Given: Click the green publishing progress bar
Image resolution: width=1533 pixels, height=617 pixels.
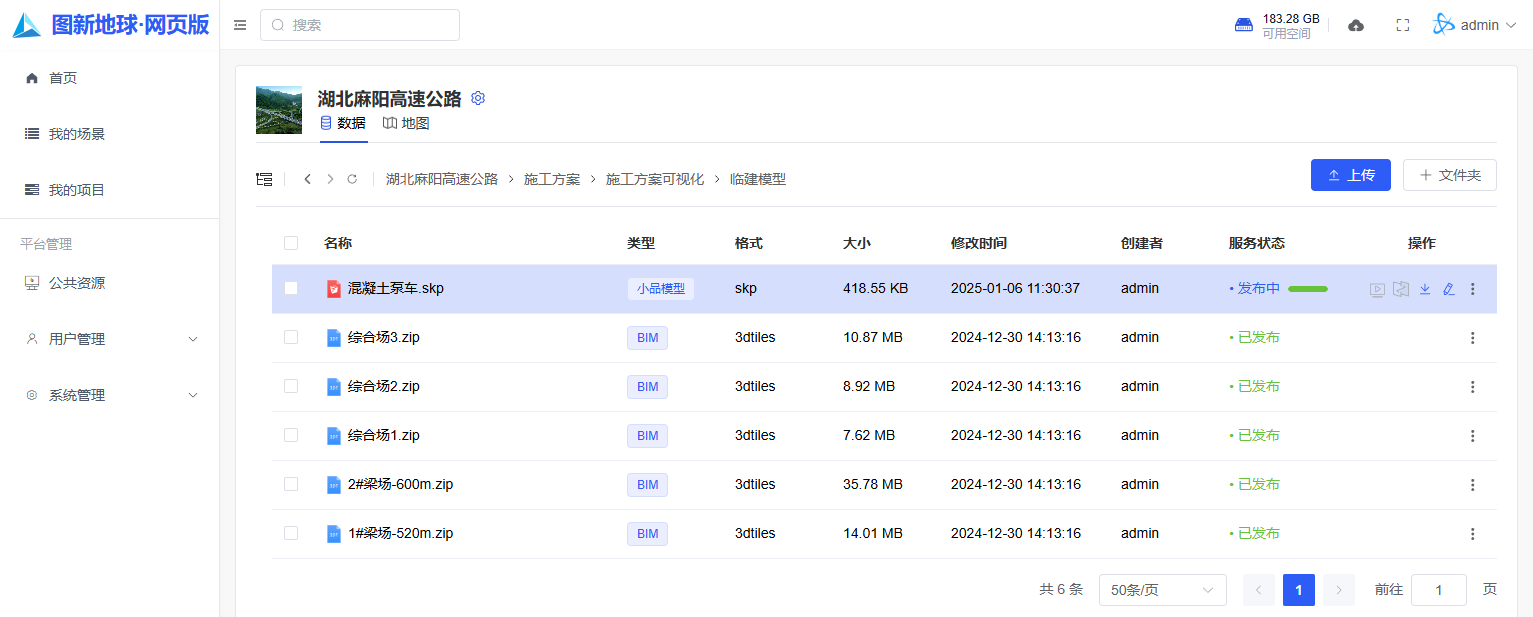Looking at the screenshot, I should [x=1308, y=289].
